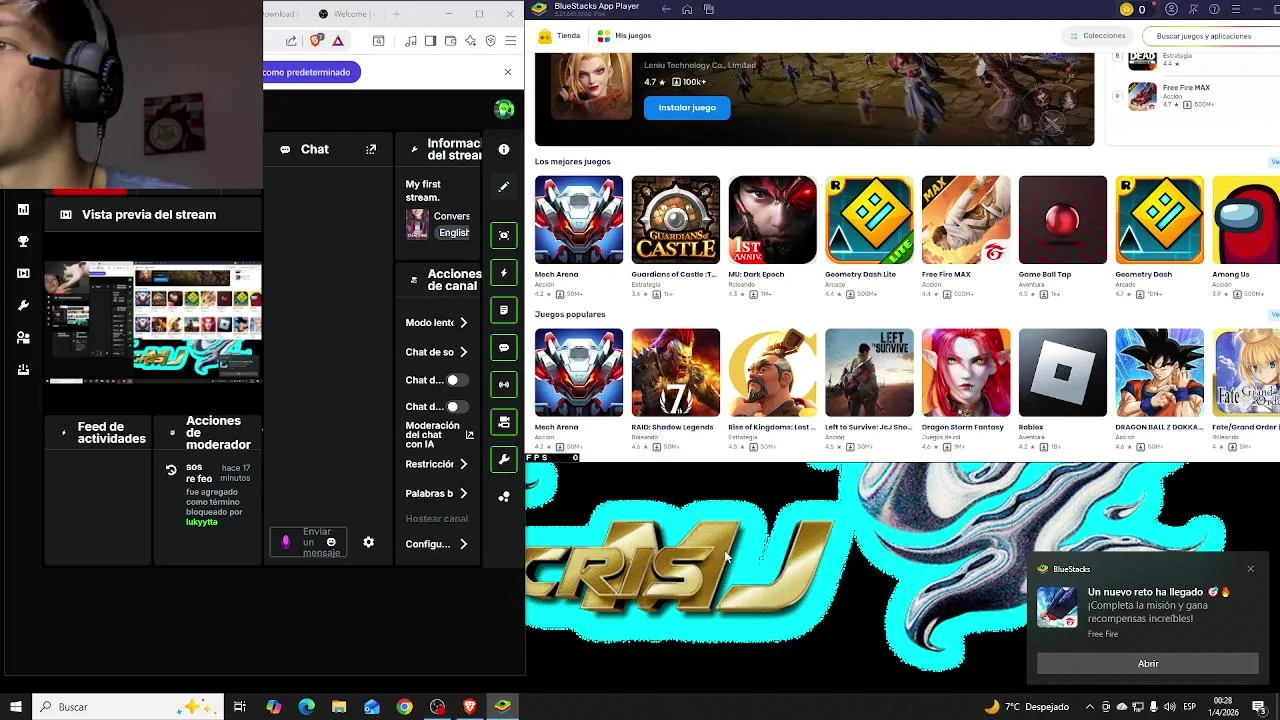This screenshot has height=720, width=1280.
Task: Open BlueStacks account profile icon
Action: (x=1171, y=9)
